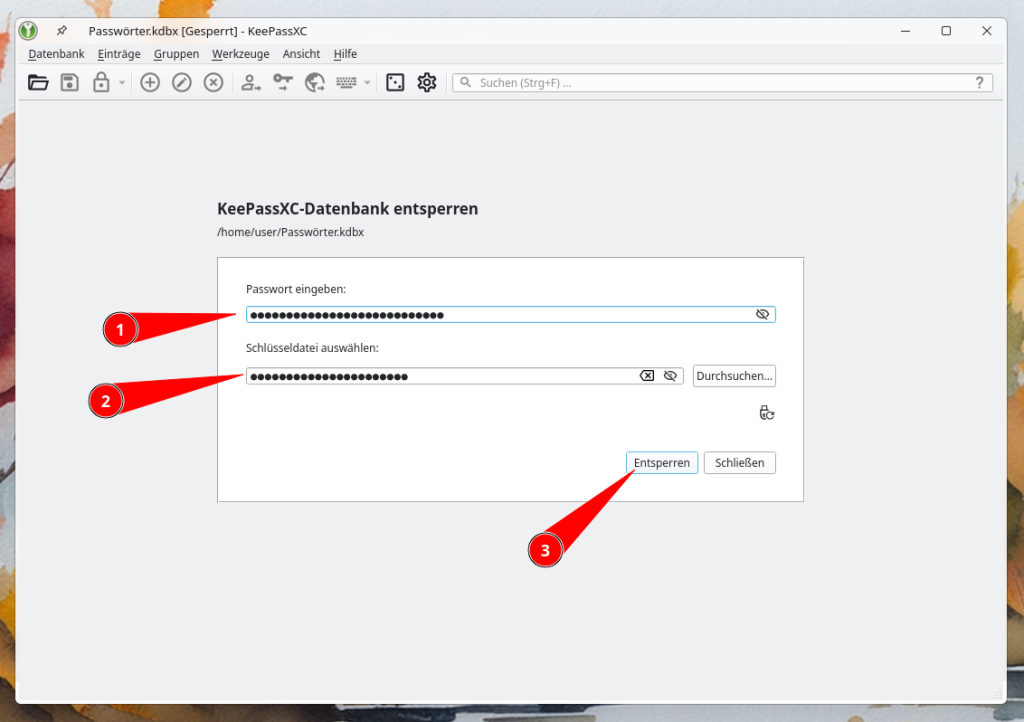Save database using floppy disk icon
The width and height of the screenshot is (1024, 722).
[70, 83]
